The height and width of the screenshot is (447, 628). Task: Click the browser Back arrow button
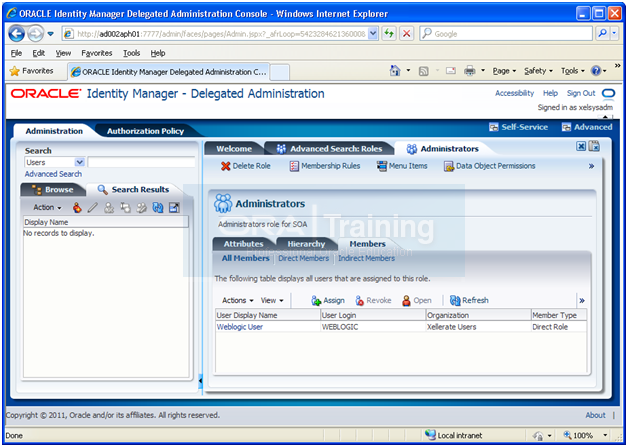click(x=17, y=34)
